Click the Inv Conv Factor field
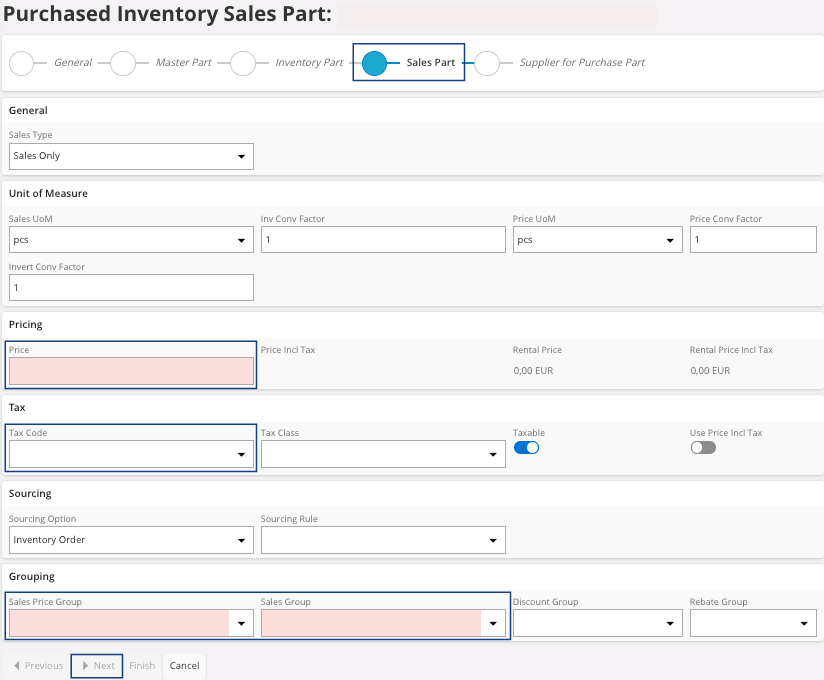Viewport: 824px width, 680px height. (383, 240)
